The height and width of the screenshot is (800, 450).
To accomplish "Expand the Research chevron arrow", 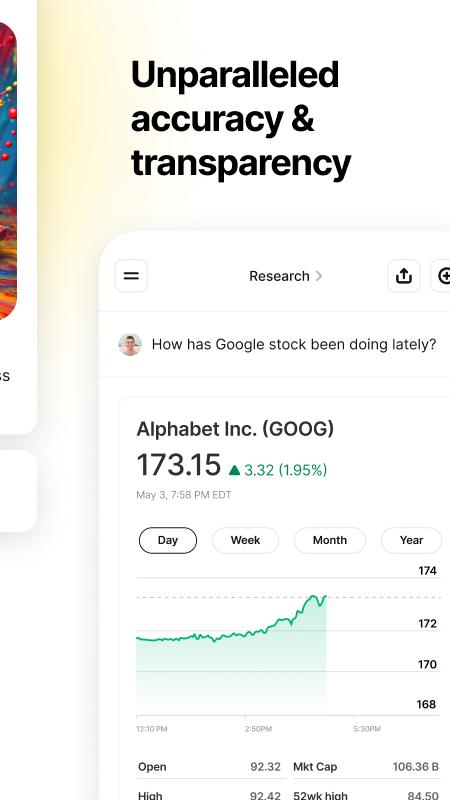I will point(319,276).
